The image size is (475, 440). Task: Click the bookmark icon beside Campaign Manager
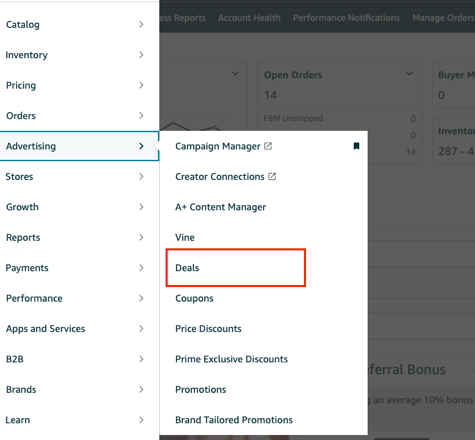[x=356, y=146]
